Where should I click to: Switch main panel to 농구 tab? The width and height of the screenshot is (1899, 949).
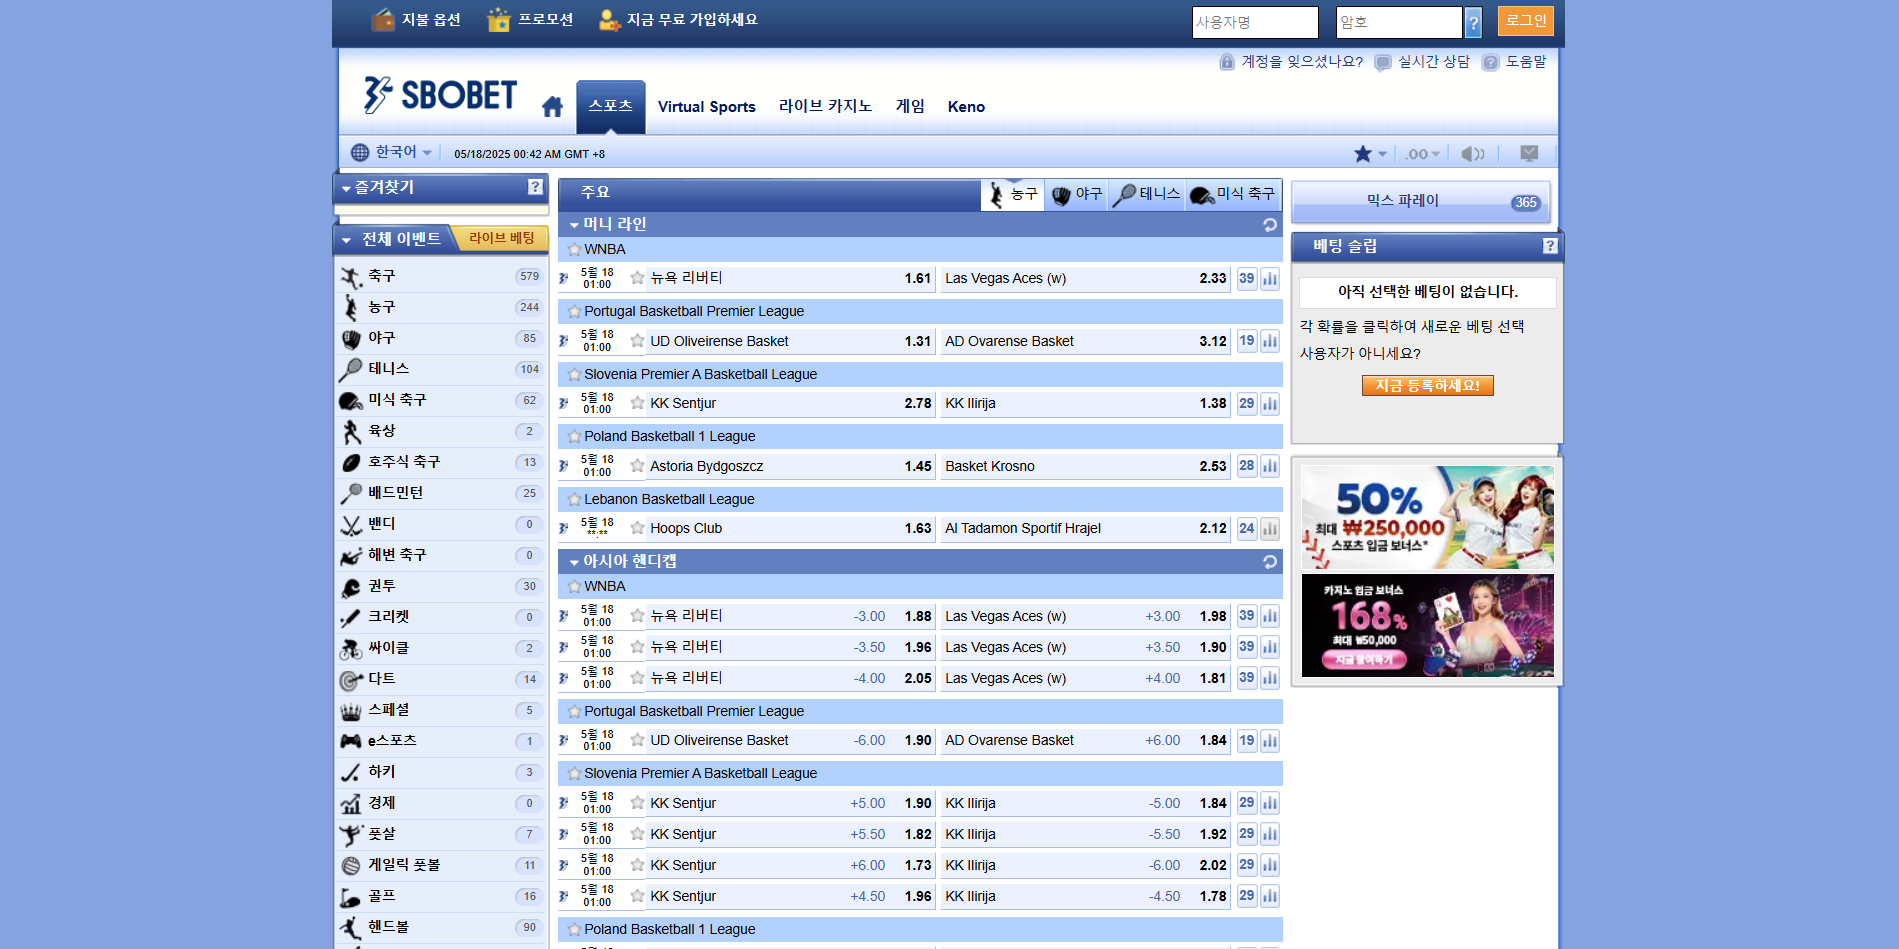pos(1013,195)
